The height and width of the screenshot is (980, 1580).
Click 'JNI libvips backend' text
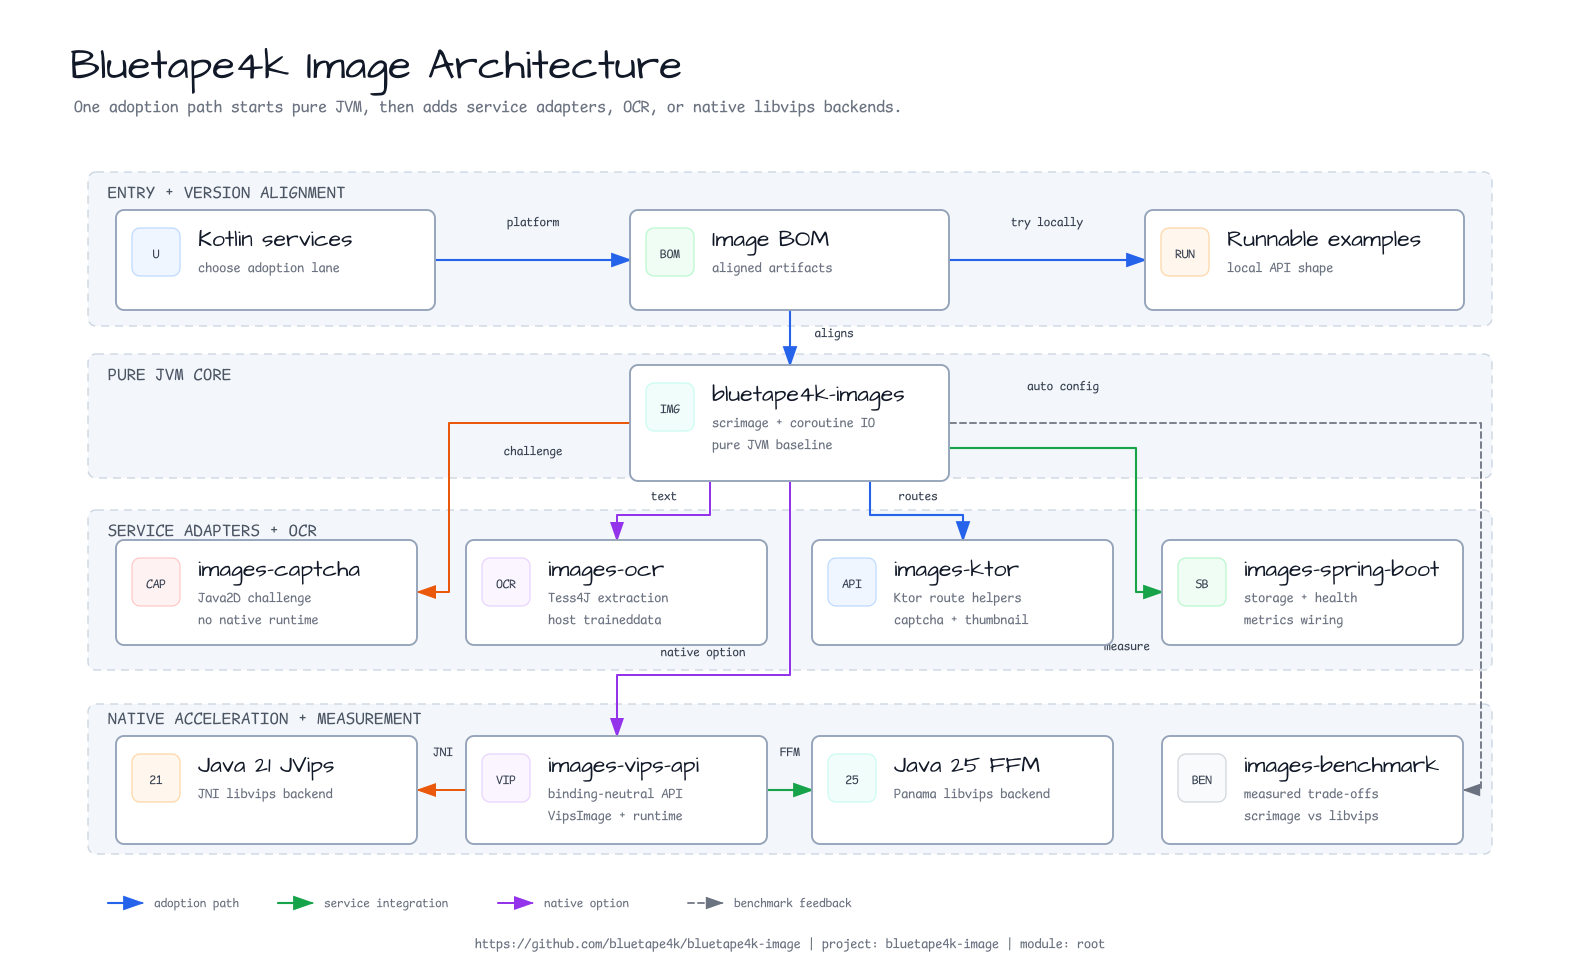point(265,794)
